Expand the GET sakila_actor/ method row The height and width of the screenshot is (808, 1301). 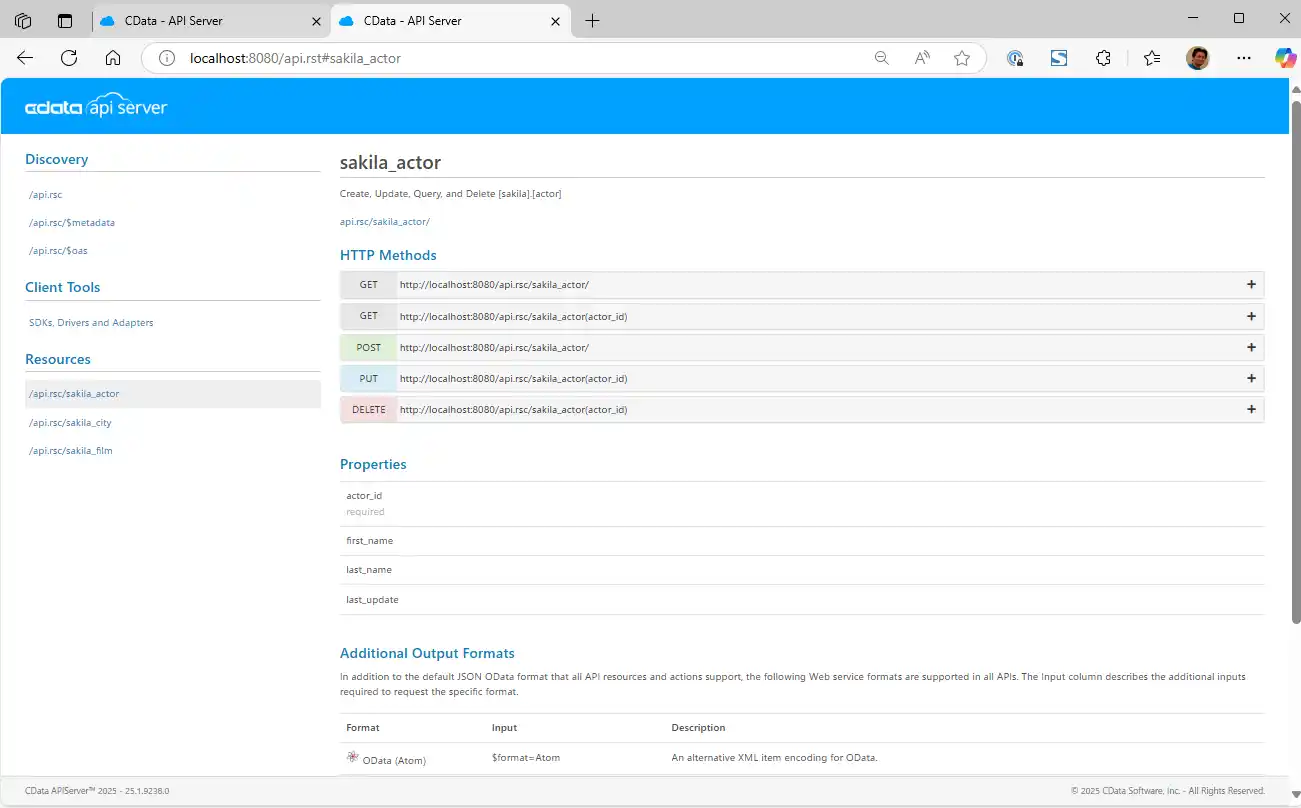1250,285
